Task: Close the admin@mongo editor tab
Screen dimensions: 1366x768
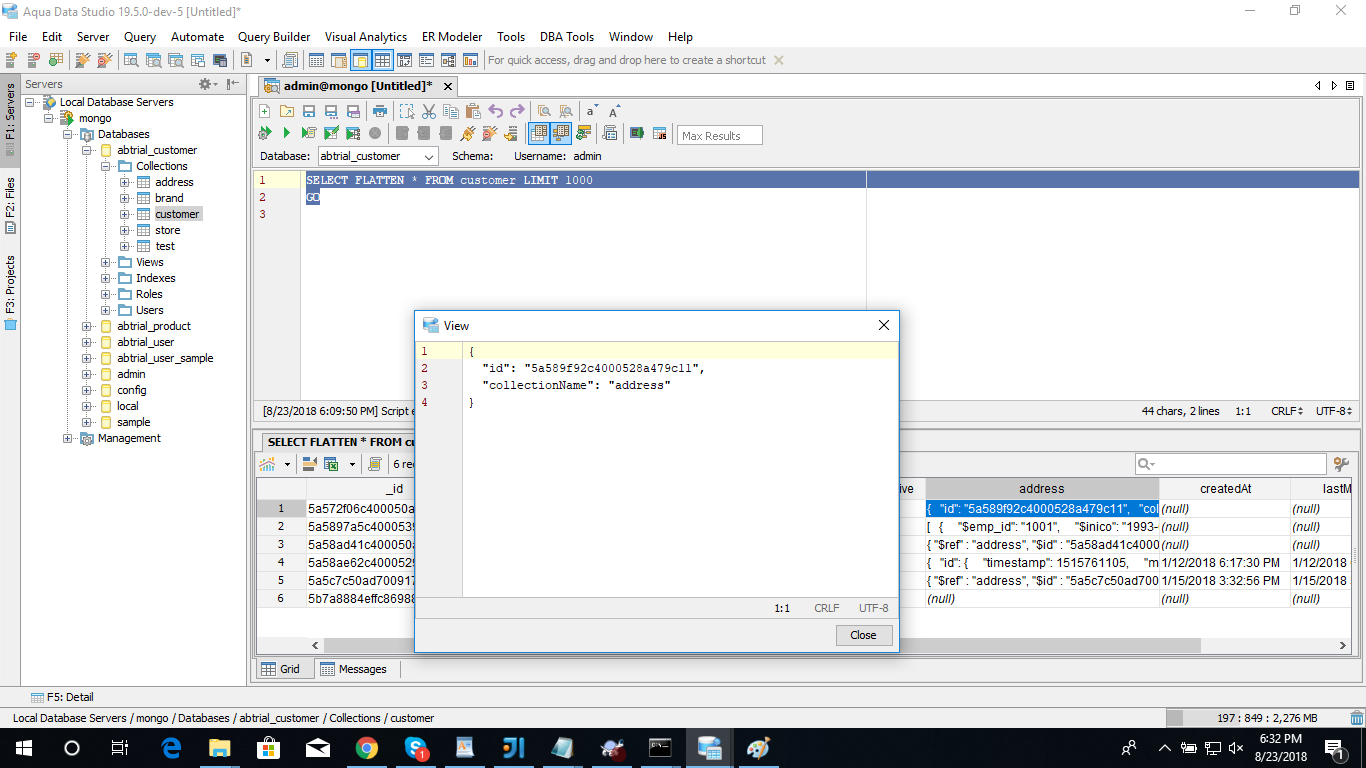Action: click(x=448, y=86)
